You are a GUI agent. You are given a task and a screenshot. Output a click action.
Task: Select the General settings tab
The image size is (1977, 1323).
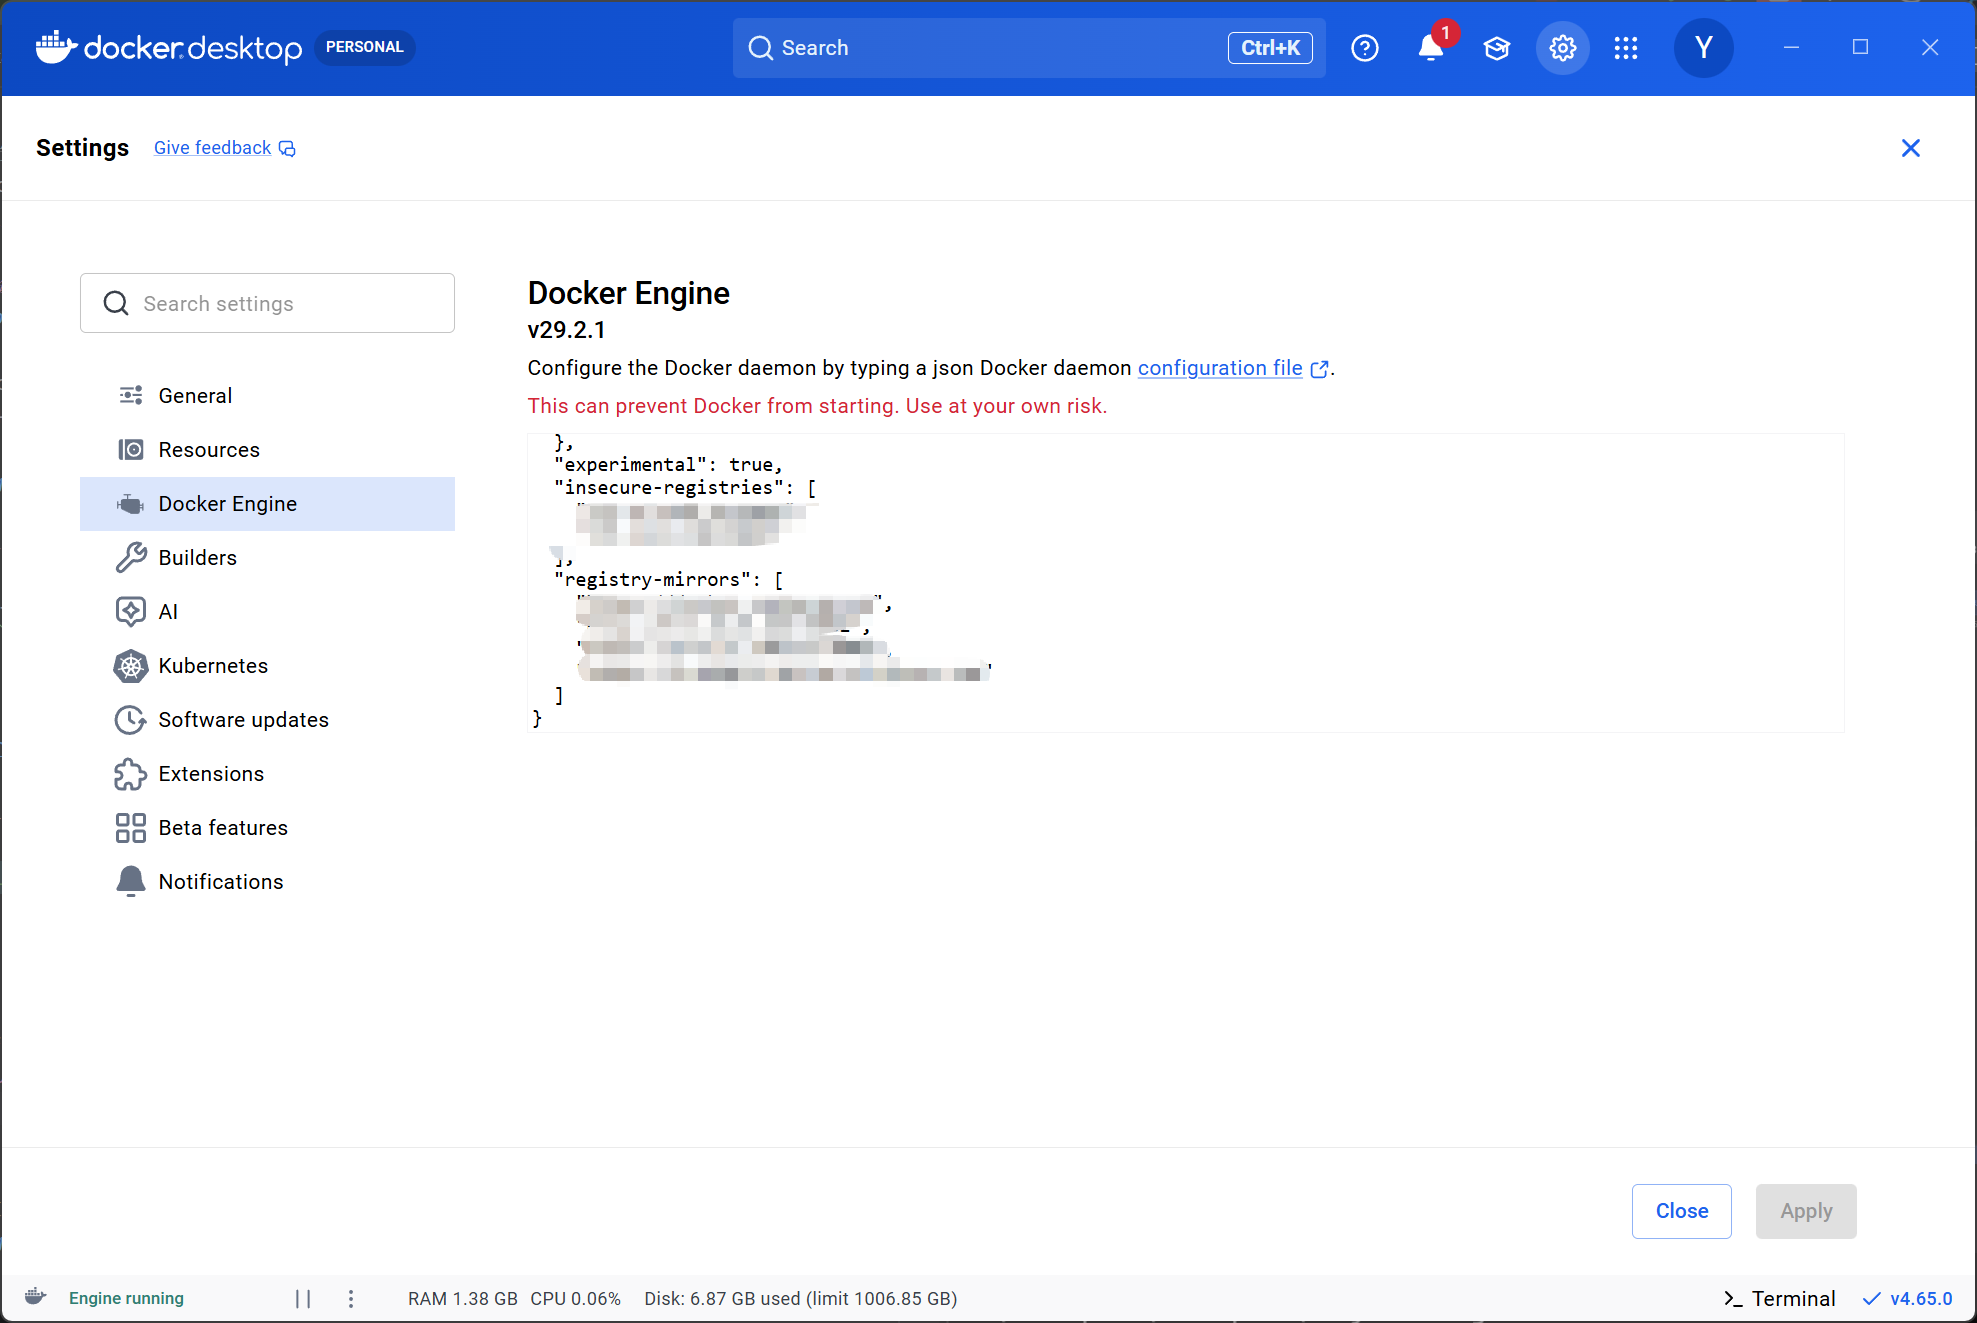pos(195,396)
